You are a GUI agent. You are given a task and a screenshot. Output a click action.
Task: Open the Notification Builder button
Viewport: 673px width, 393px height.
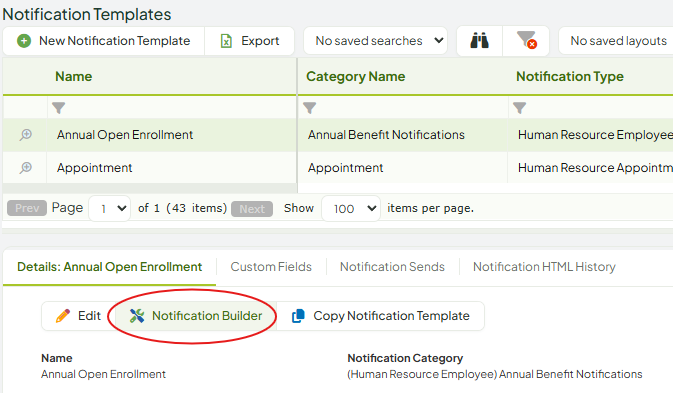point(195,316)
